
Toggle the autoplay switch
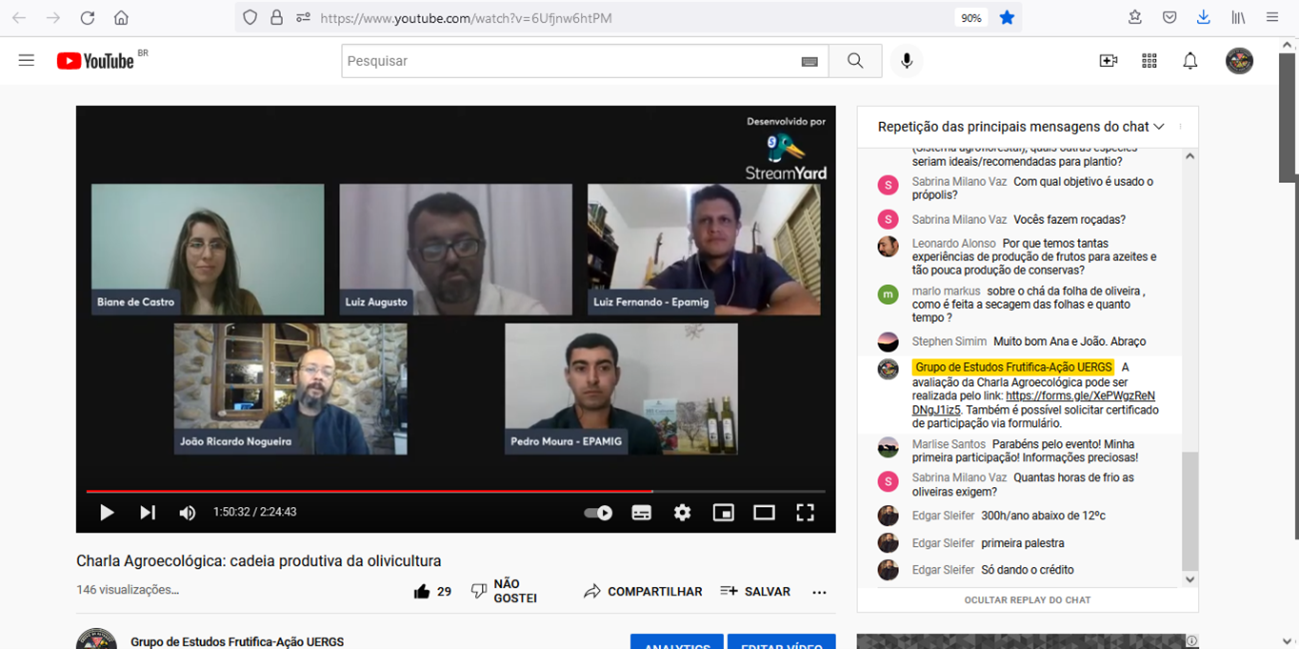597,512
